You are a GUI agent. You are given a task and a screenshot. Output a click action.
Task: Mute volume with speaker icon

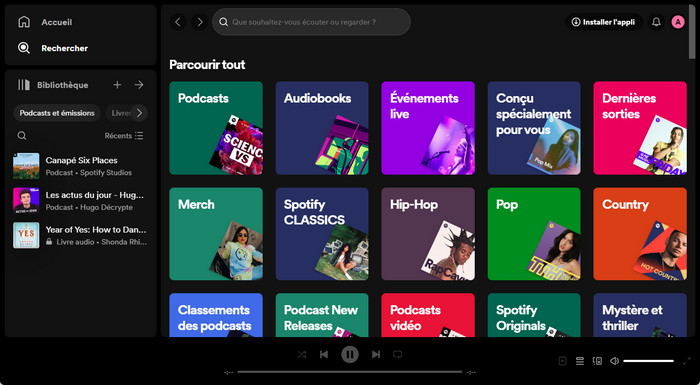(x=615, y=361)
